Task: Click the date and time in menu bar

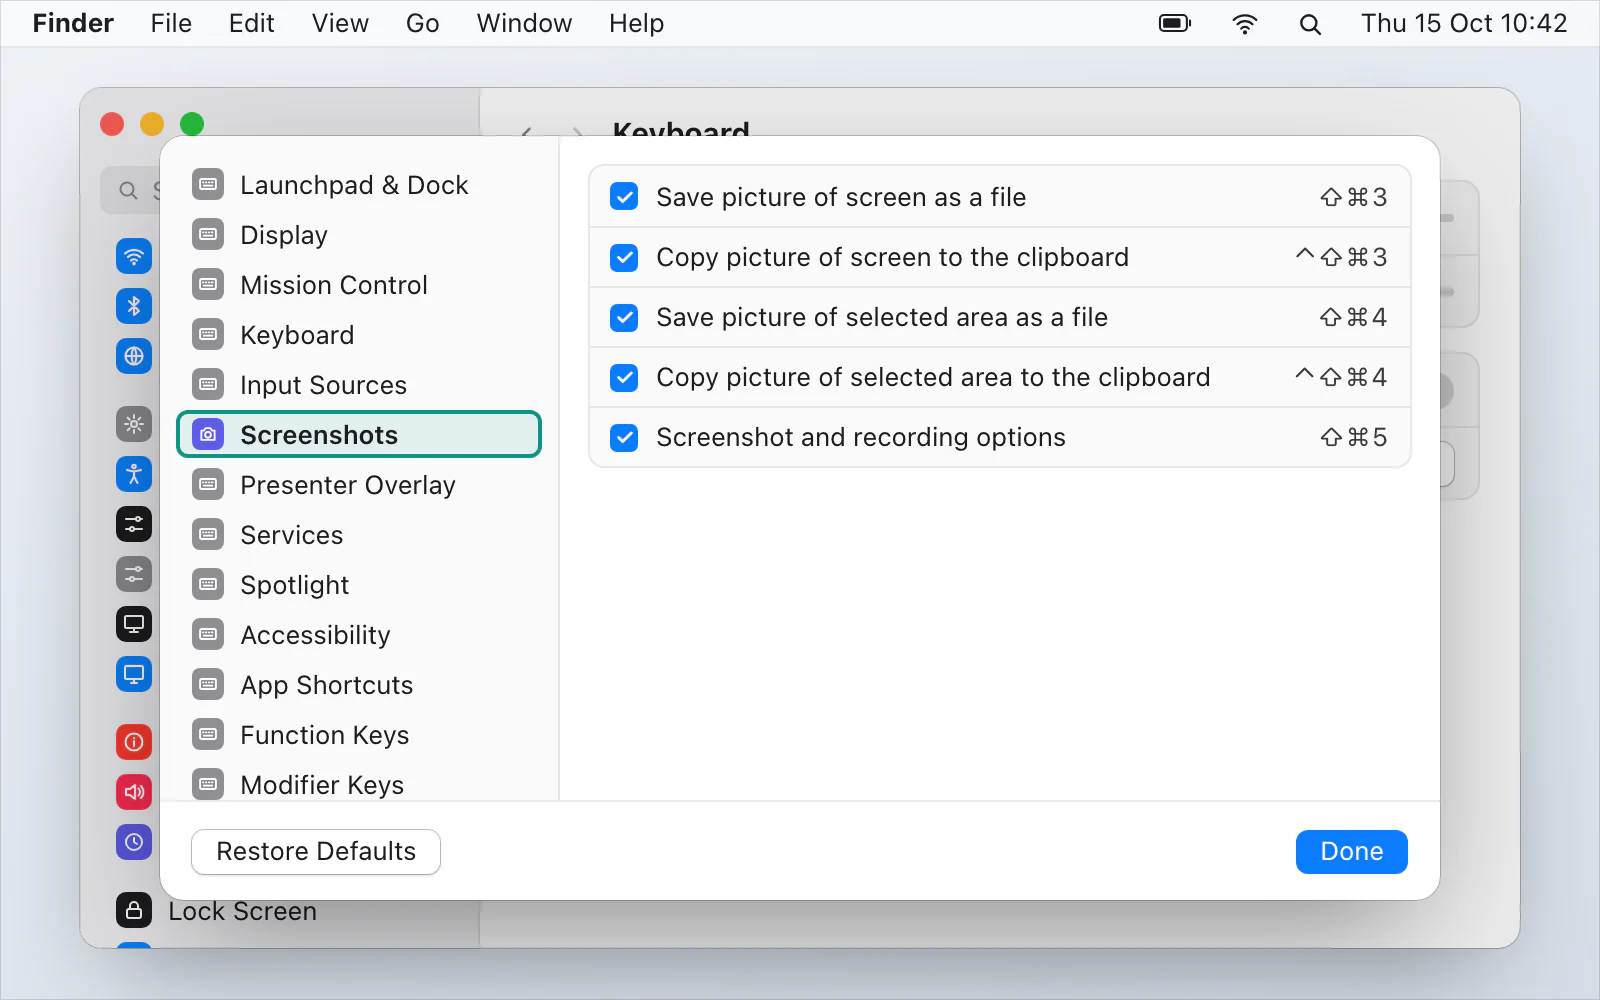Action: click(x=1464, y=23)
